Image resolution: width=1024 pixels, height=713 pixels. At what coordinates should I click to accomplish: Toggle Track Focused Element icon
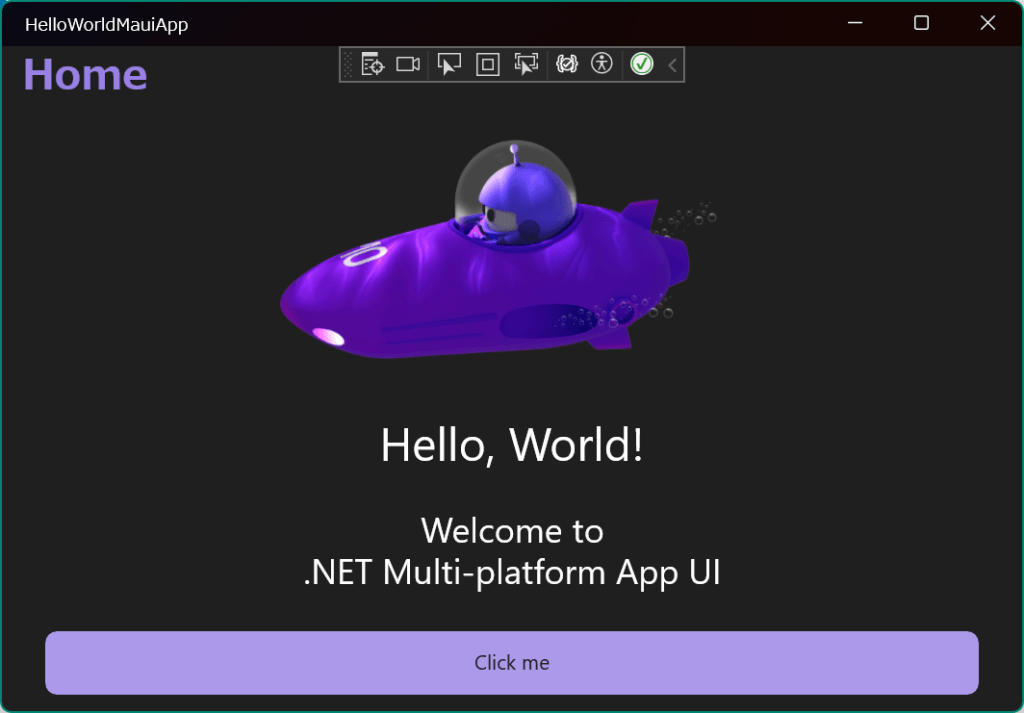526,65
